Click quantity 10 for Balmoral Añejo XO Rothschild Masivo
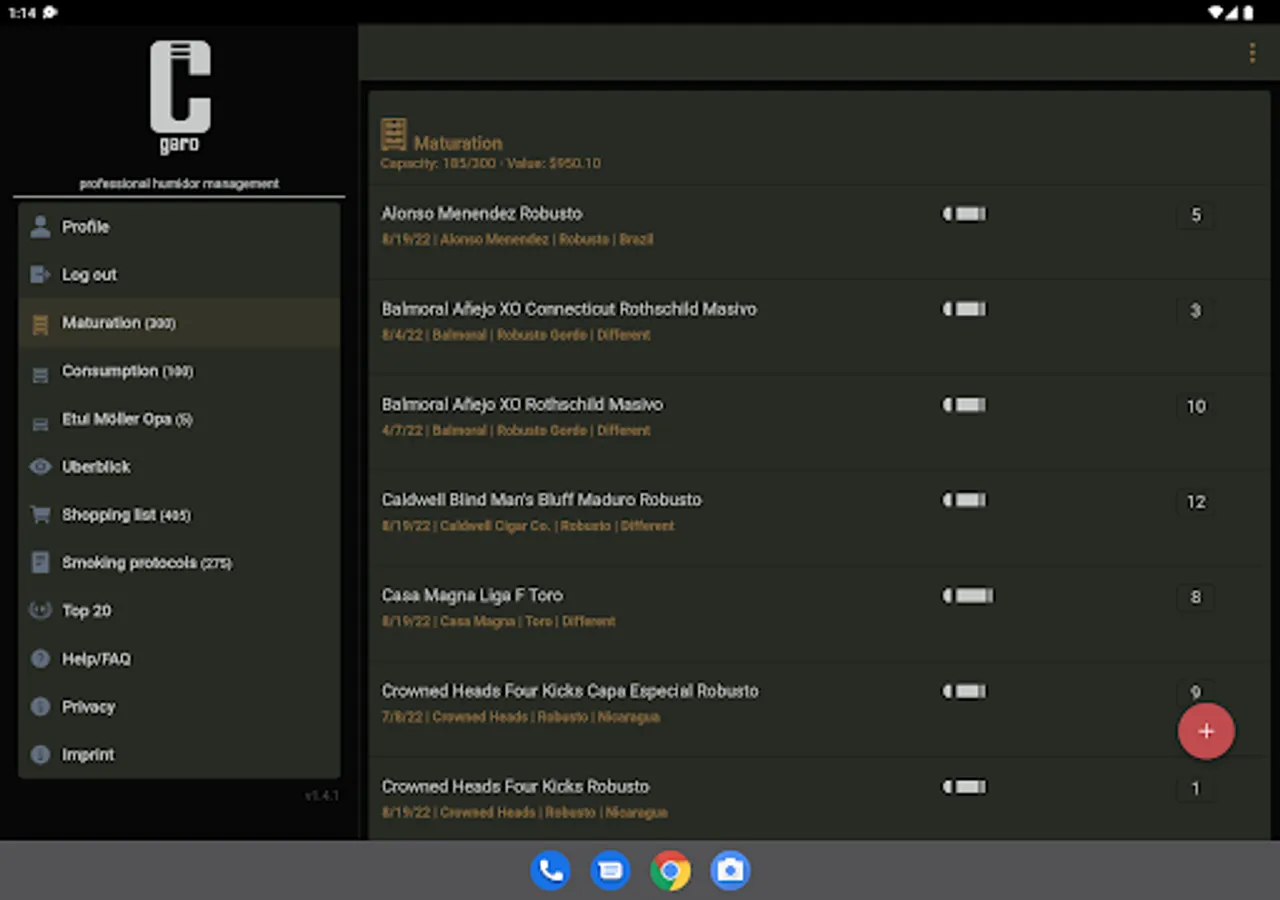The width and height of the screenshot is (1280, 900). (x=1196, y=406)
